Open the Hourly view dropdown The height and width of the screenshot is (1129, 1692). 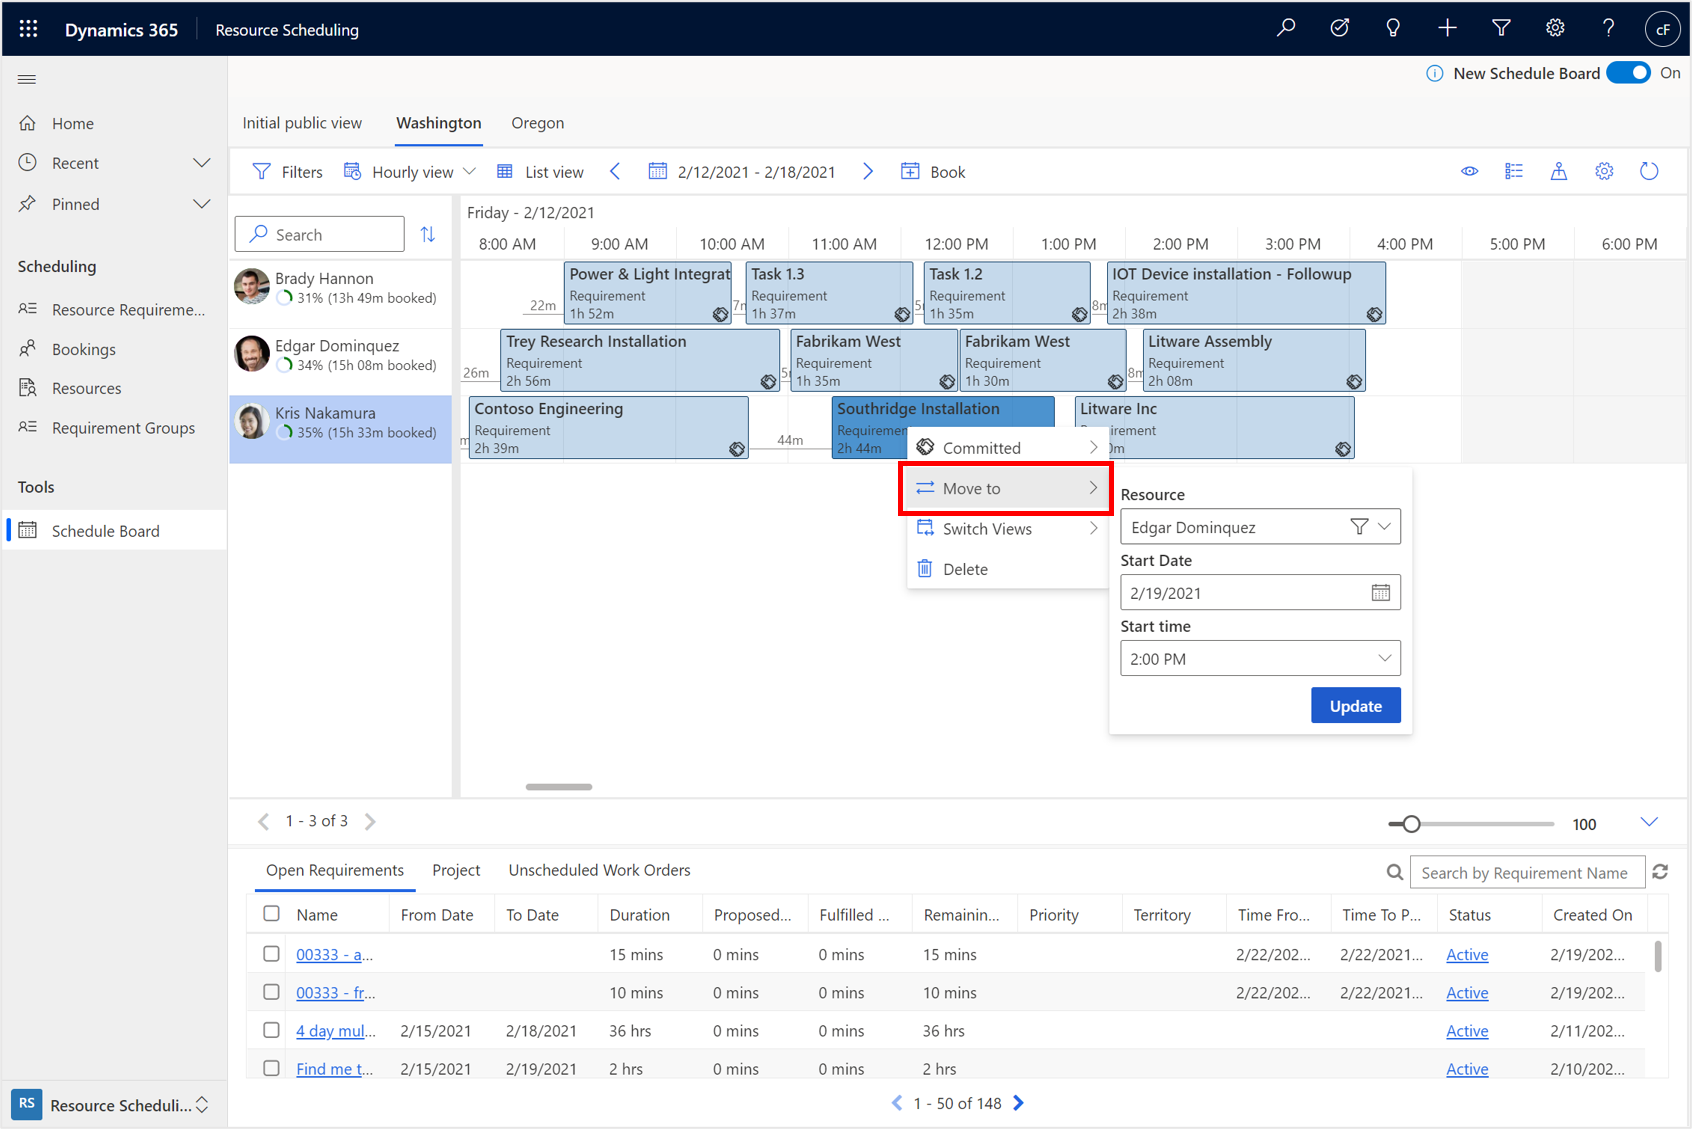(410, 171)
